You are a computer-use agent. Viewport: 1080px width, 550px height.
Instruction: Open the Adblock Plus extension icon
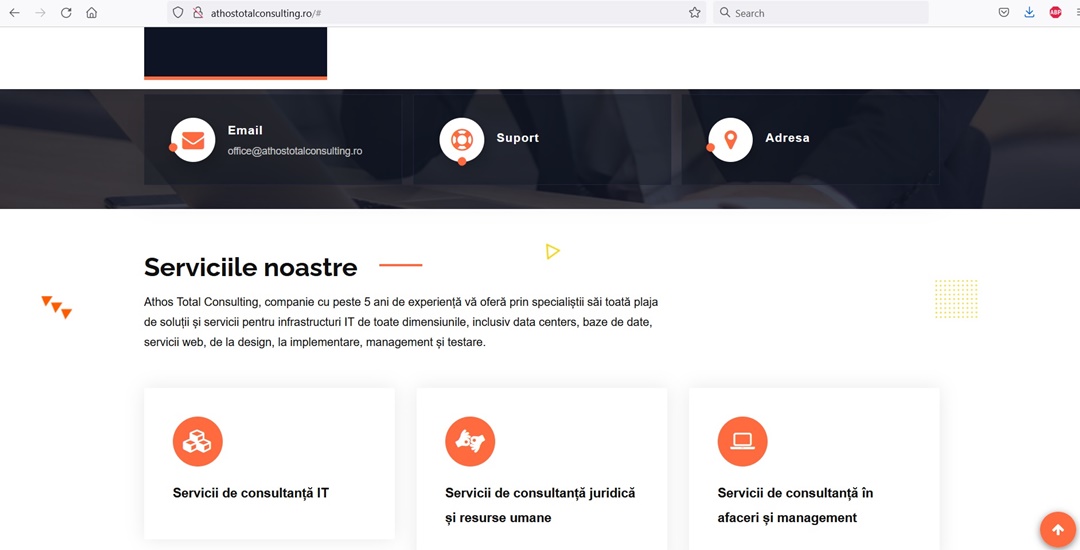1055,12
